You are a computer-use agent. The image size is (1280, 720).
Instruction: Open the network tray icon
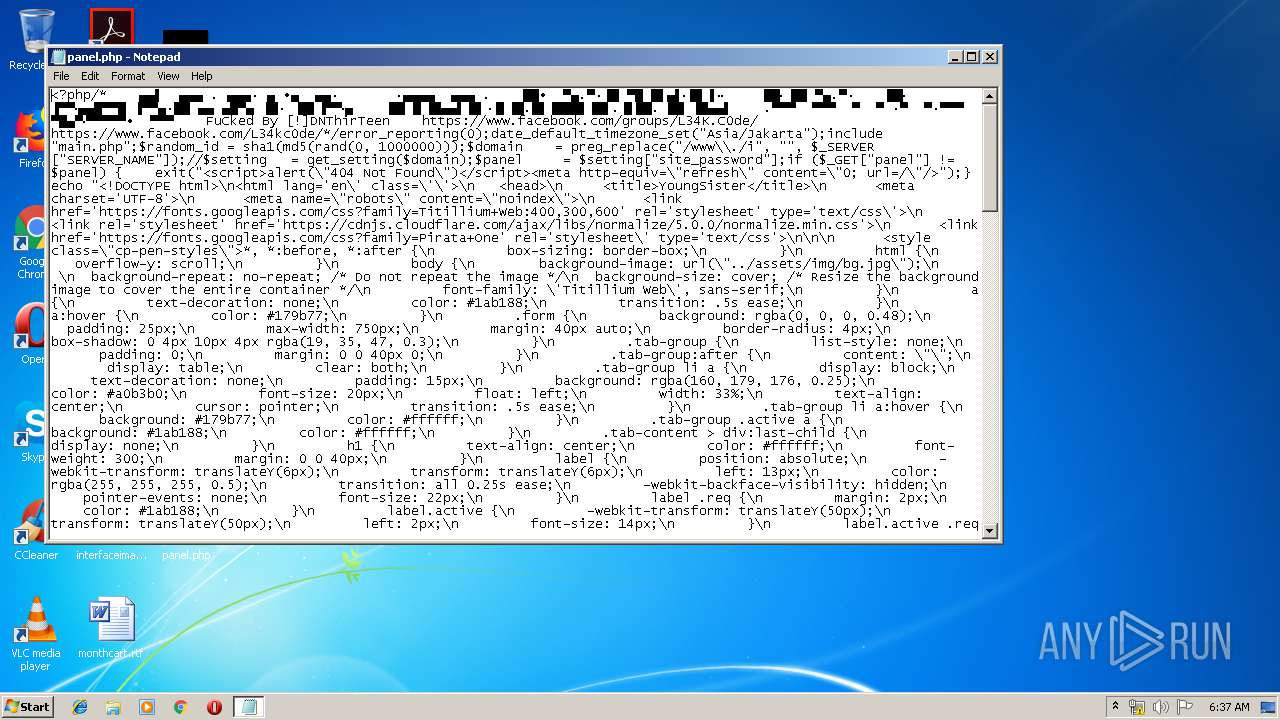point(1137,707)
